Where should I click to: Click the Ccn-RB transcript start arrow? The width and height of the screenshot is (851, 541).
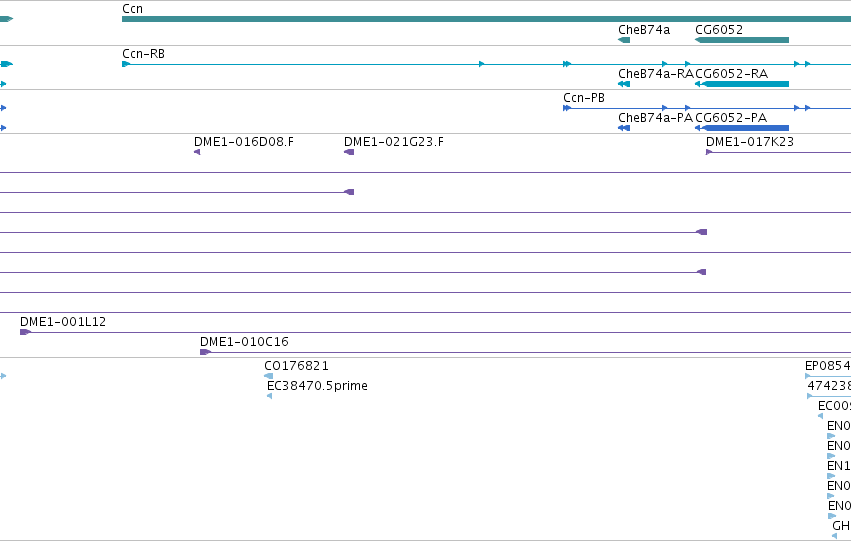click(x=126, y=64)
